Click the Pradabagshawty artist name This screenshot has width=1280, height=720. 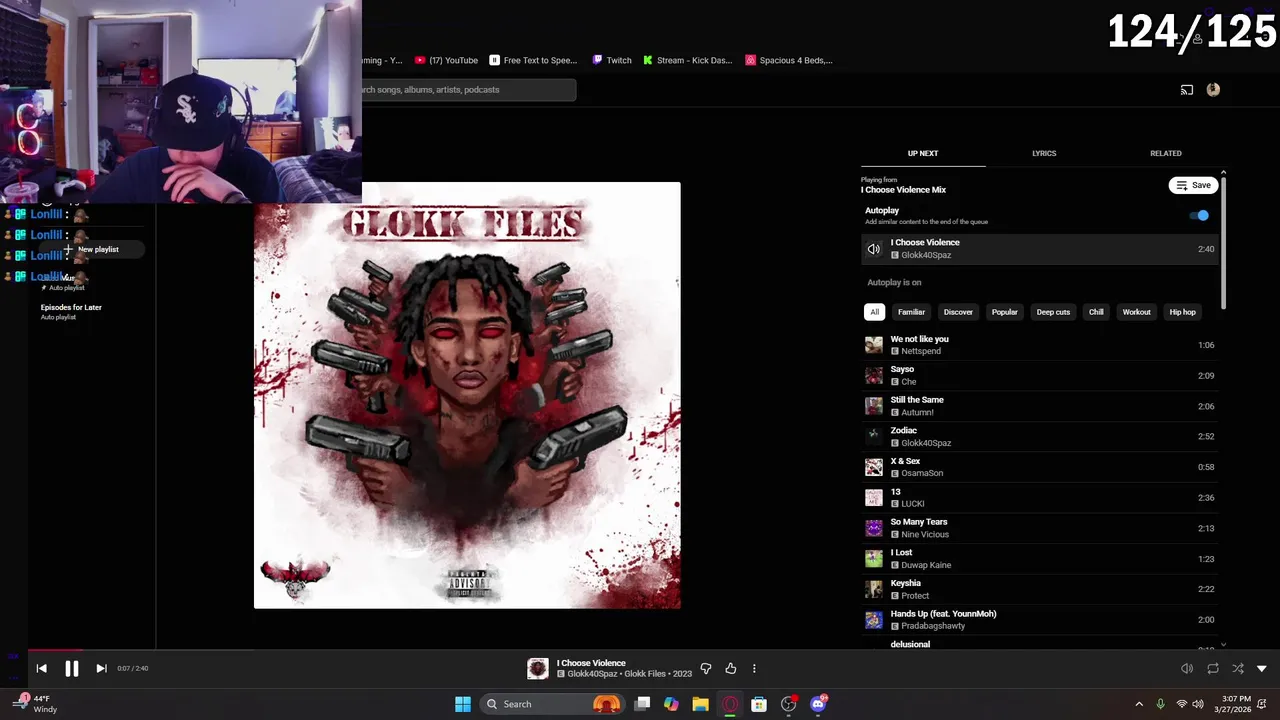(x=933, y=626)
